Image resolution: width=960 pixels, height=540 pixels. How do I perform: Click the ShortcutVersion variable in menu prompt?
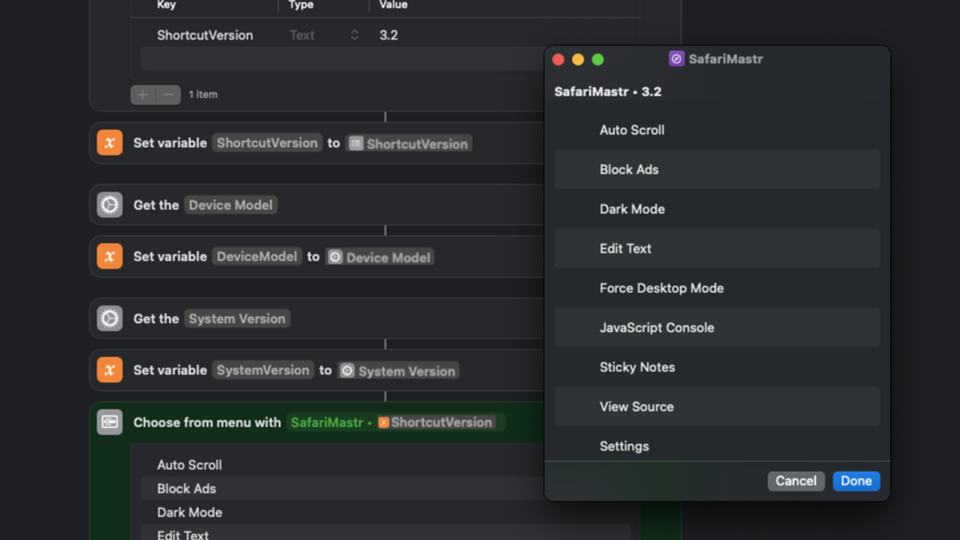[x=435, y=422]
